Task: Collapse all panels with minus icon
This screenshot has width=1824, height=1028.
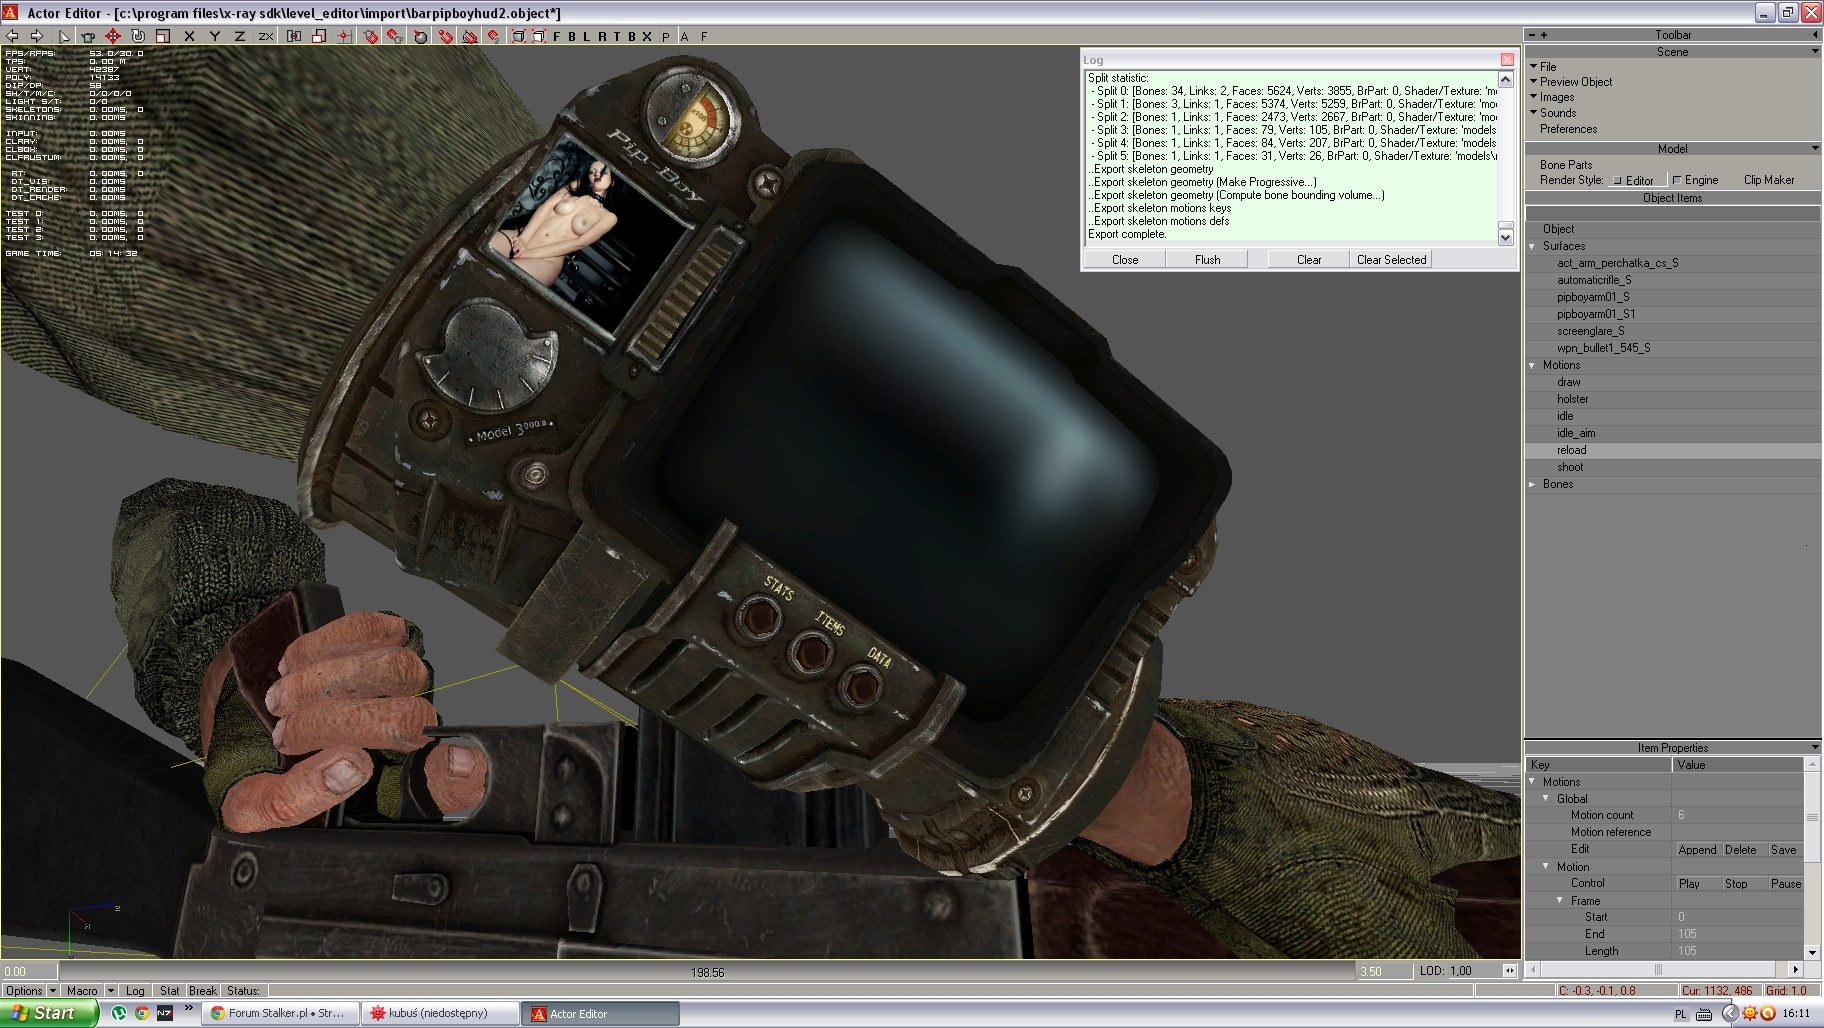Action: (x=1530, y=34)
